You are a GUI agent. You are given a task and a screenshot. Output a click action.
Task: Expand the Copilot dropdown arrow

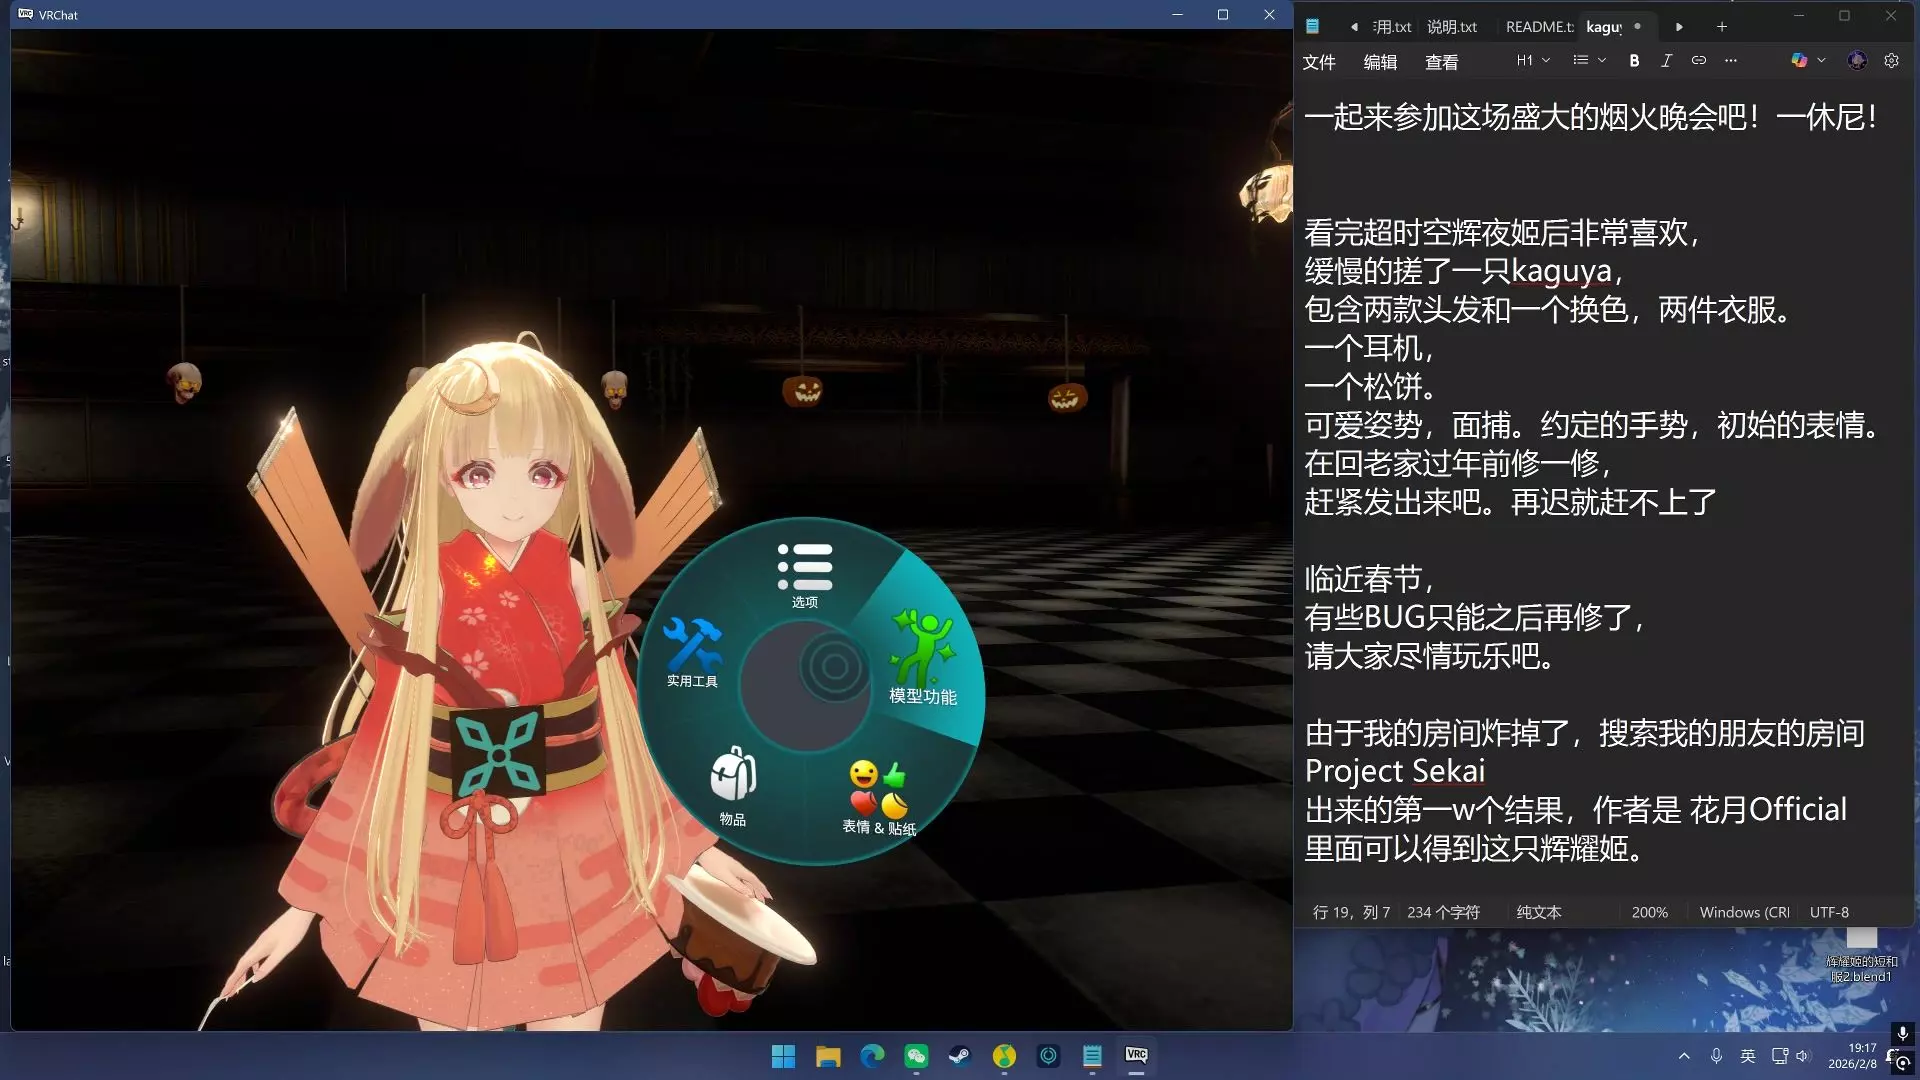[1821, 61]
